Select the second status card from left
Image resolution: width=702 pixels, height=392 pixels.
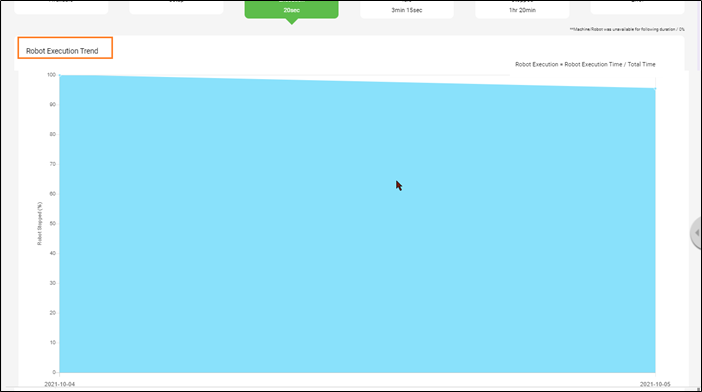point(176,7)
